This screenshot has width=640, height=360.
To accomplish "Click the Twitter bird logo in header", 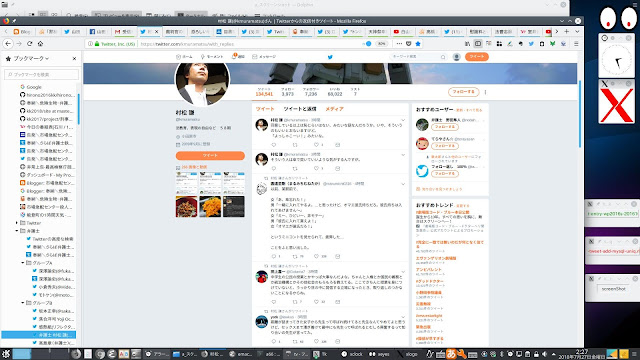I will pos(330,57).
